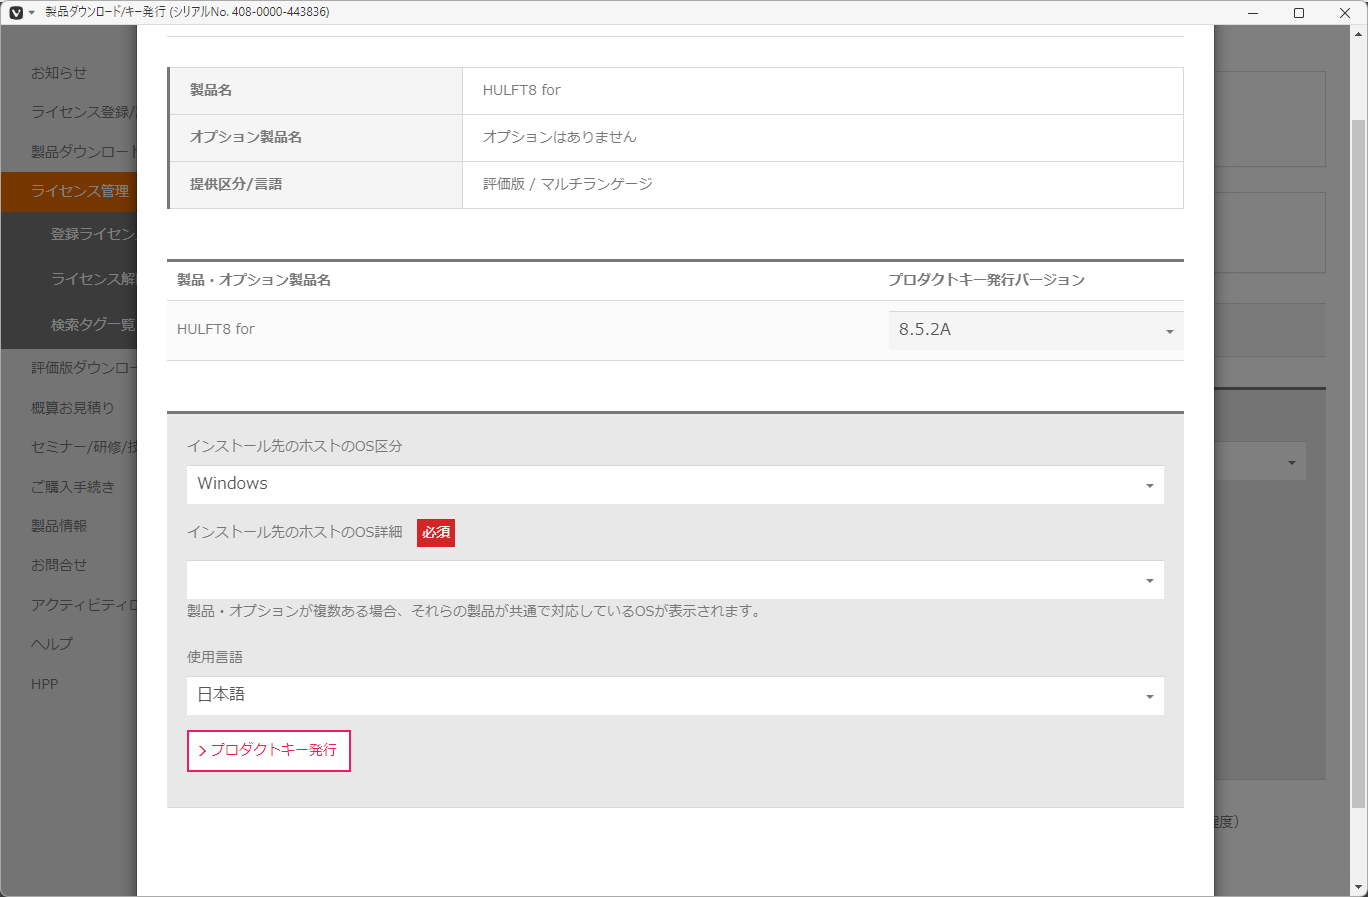
Task: Click the プロダクトキー発行 button
Action: [269, 751]
